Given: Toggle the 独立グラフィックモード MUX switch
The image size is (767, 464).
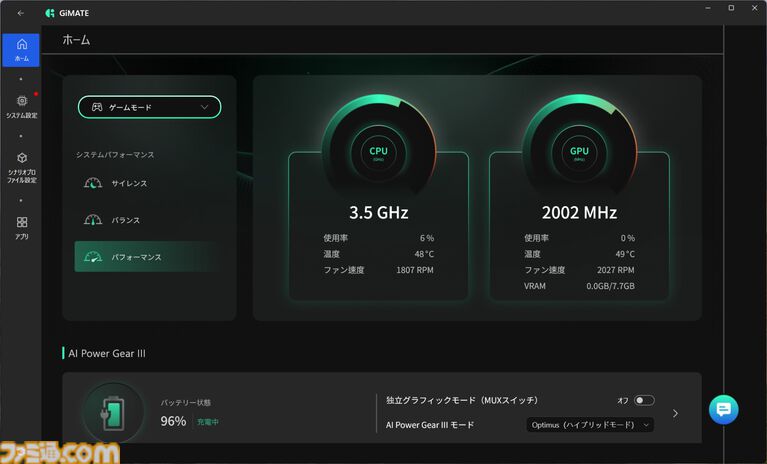Looking at the screenshot, I should coord(644,400).
